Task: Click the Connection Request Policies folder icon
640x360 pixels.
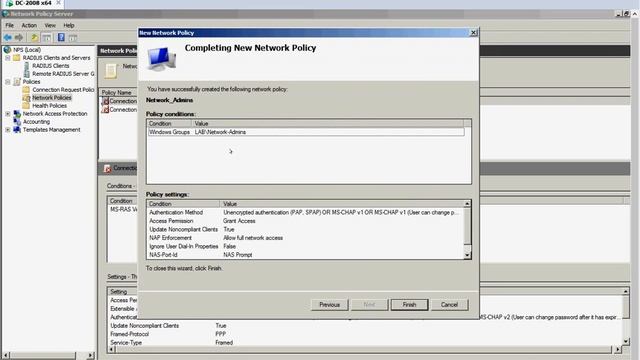Action: coord(26,90)
